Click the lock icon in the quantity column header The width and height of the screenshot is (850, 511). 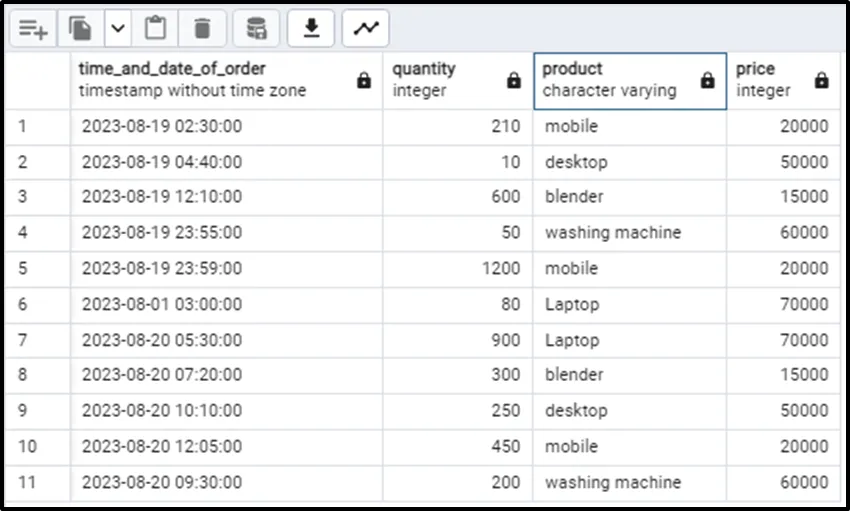(514, 80)
